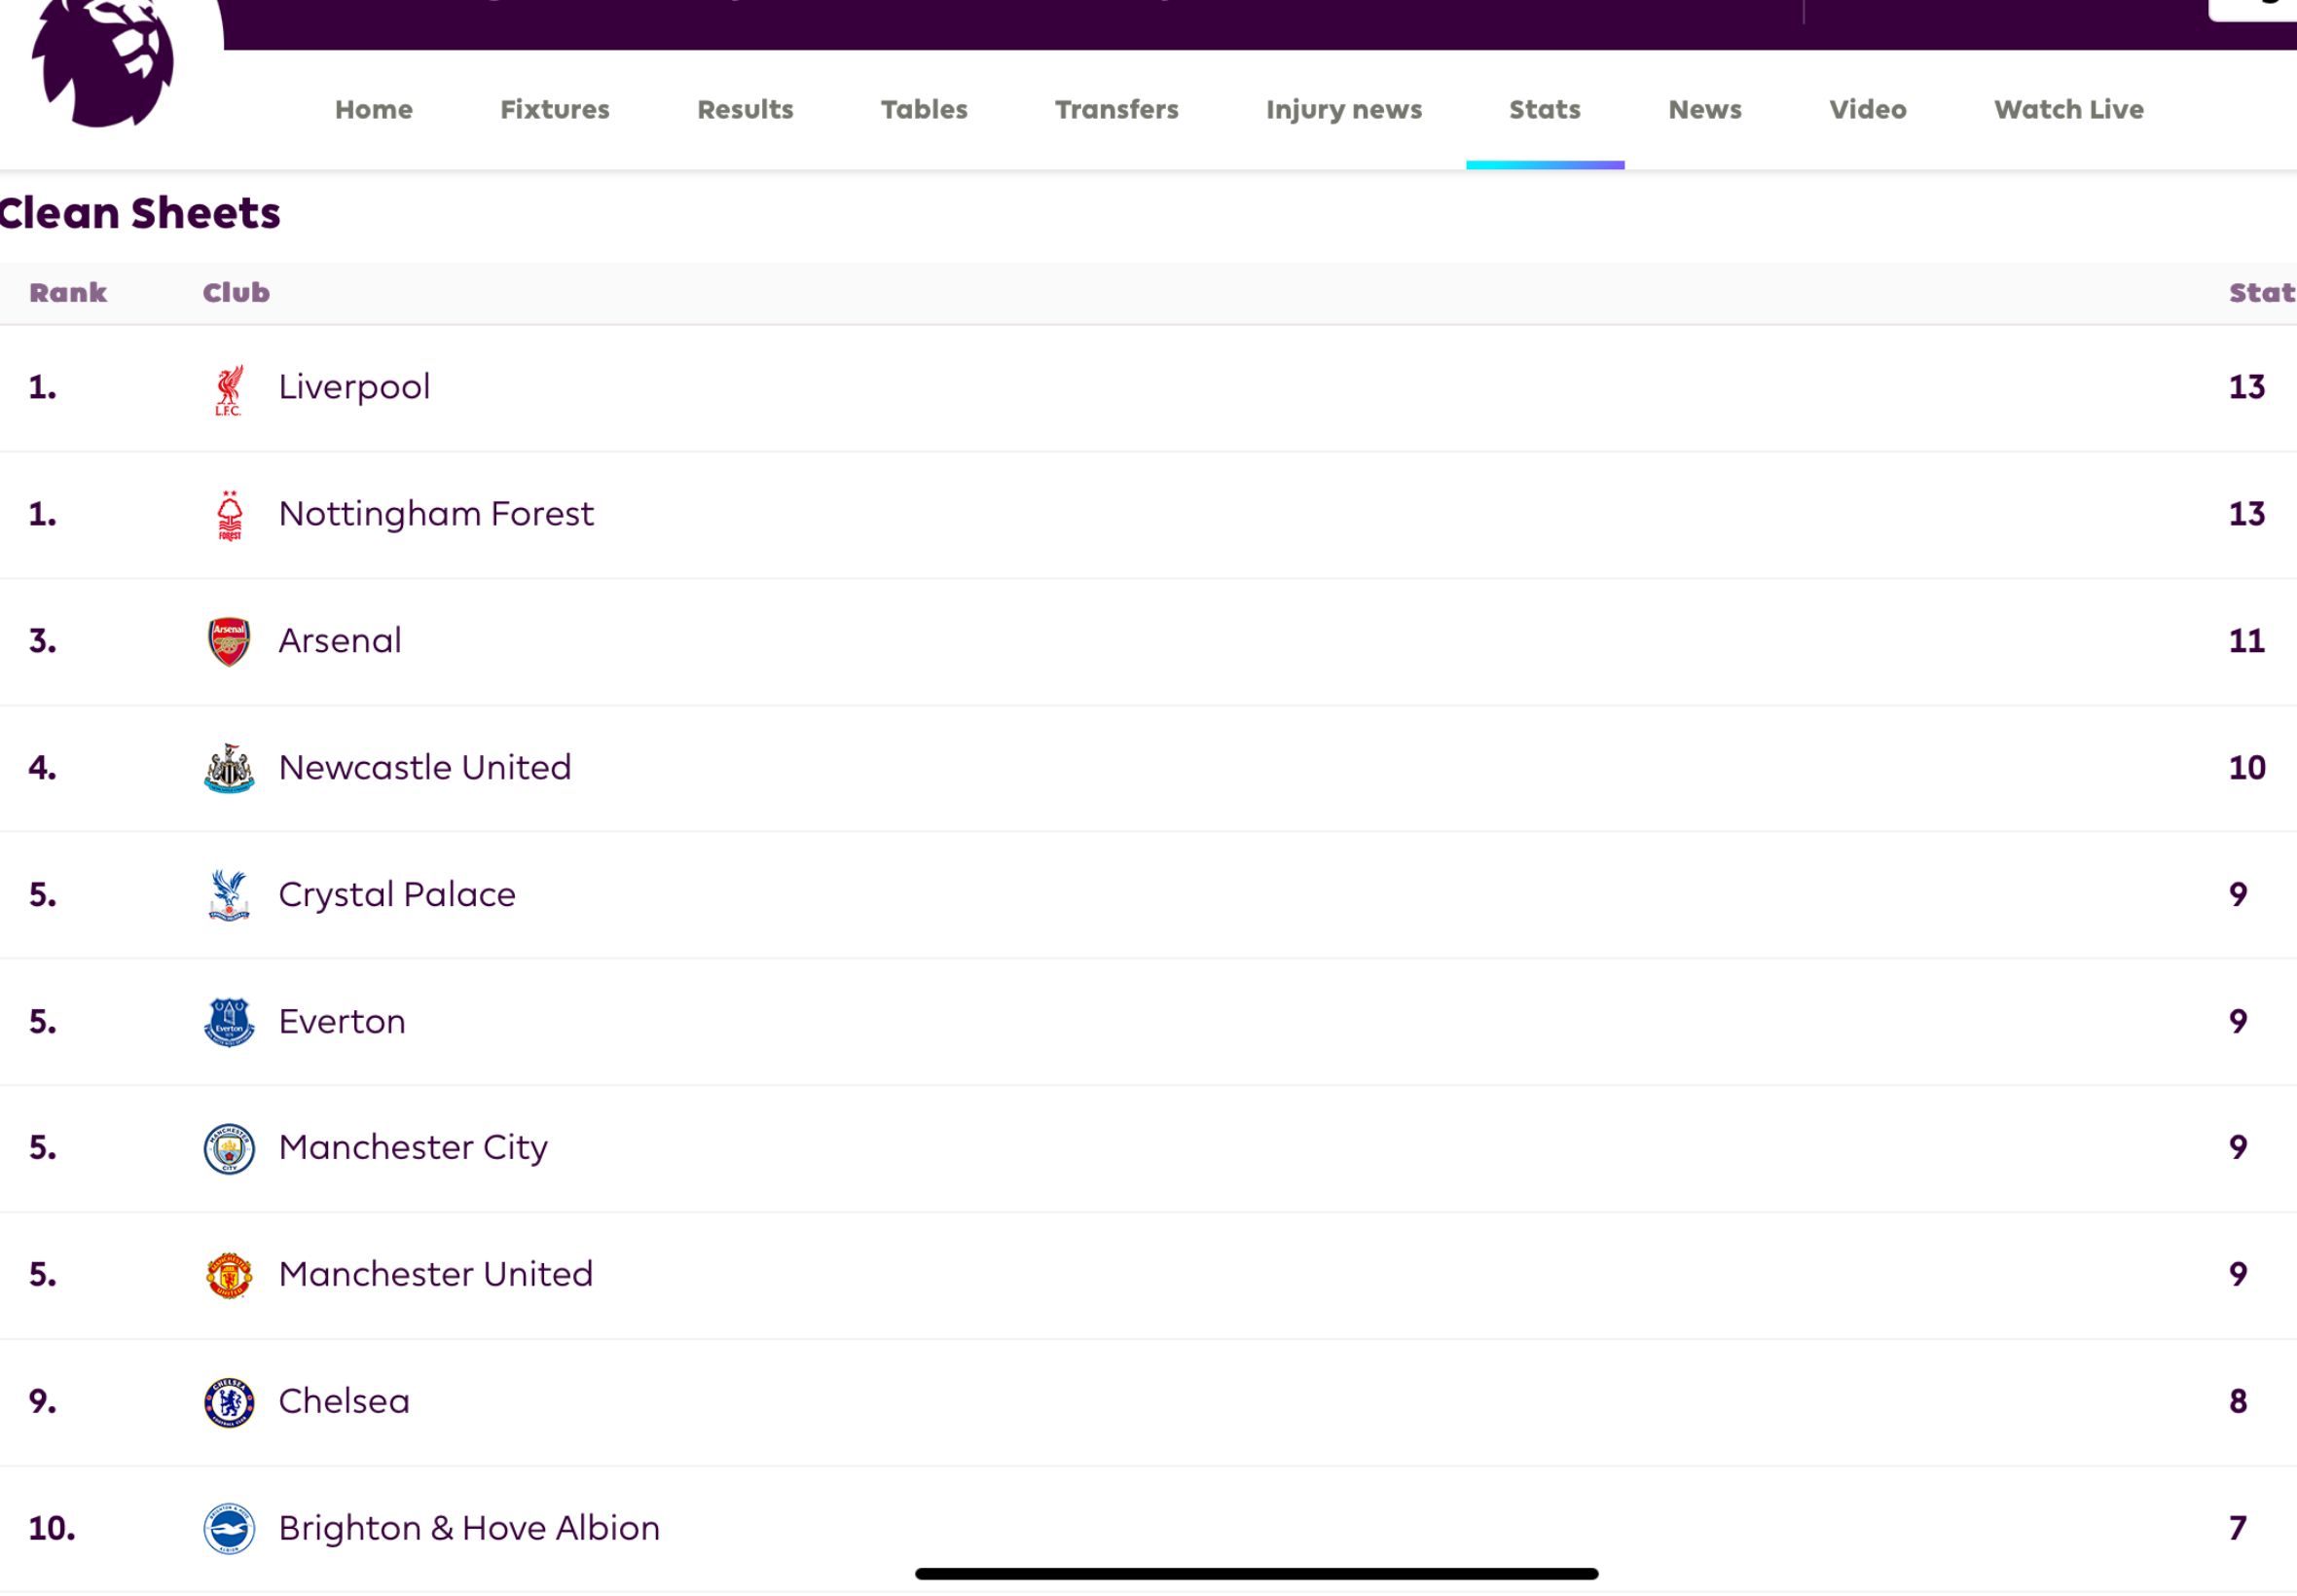Open the Nottingham Forest club link
Screen dimensions: 2297x1596
coord(436,514)
